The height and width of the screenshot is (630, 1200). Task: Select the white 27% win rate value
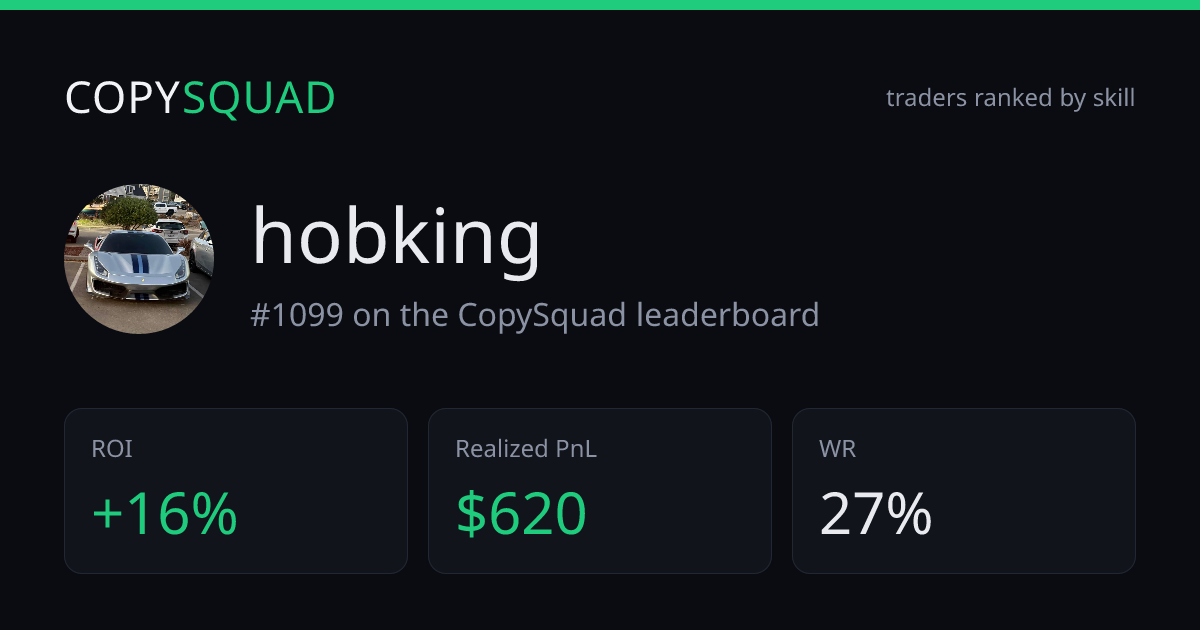click(876, 514)
